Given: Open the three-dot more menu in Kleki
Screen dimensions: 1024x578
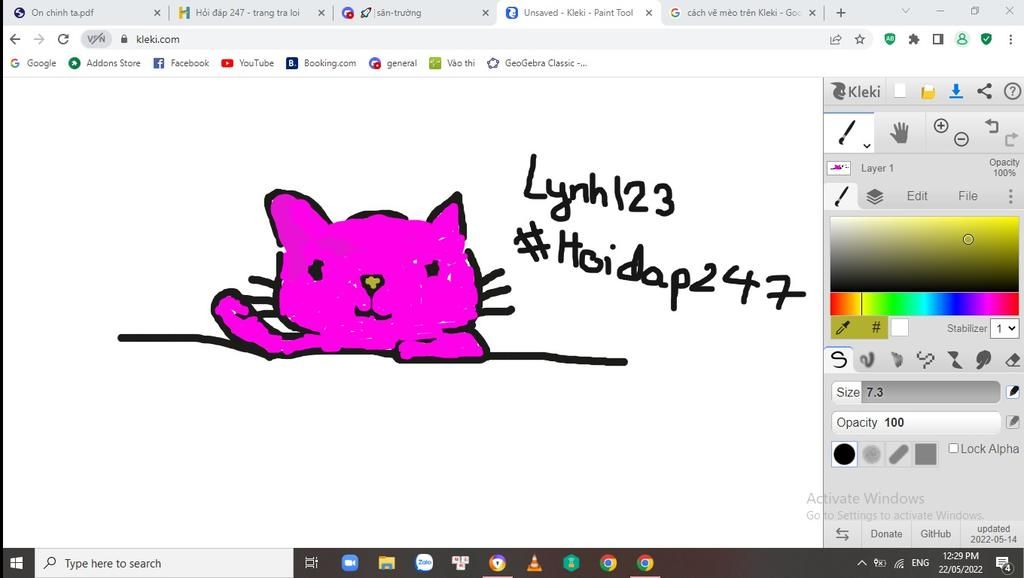Looking at the screenshot, I should pyautogui.click(x=1011, y=196).
